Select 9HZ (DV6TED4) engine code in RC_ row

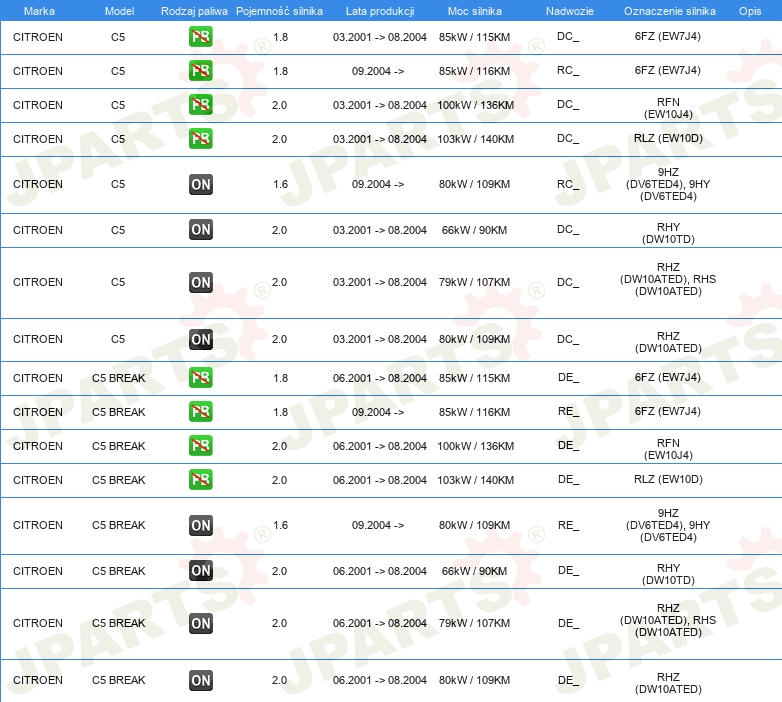[x=668, y=184]
